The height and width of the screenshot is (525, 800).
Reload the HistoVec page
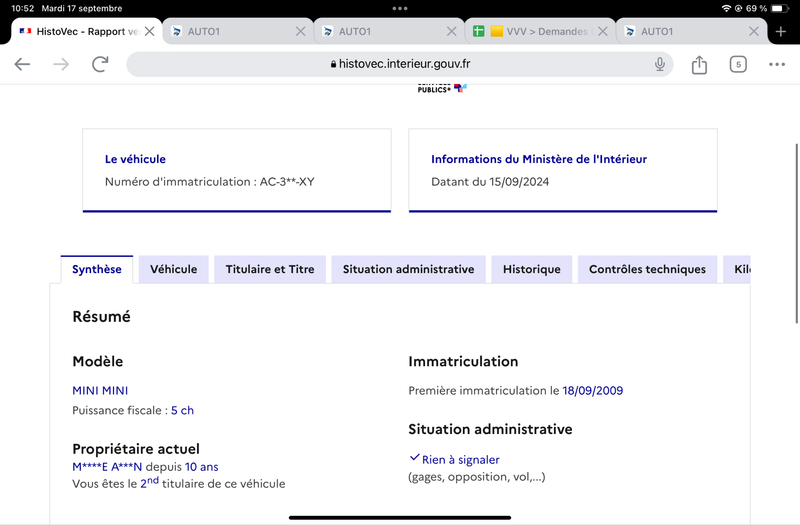100,64
